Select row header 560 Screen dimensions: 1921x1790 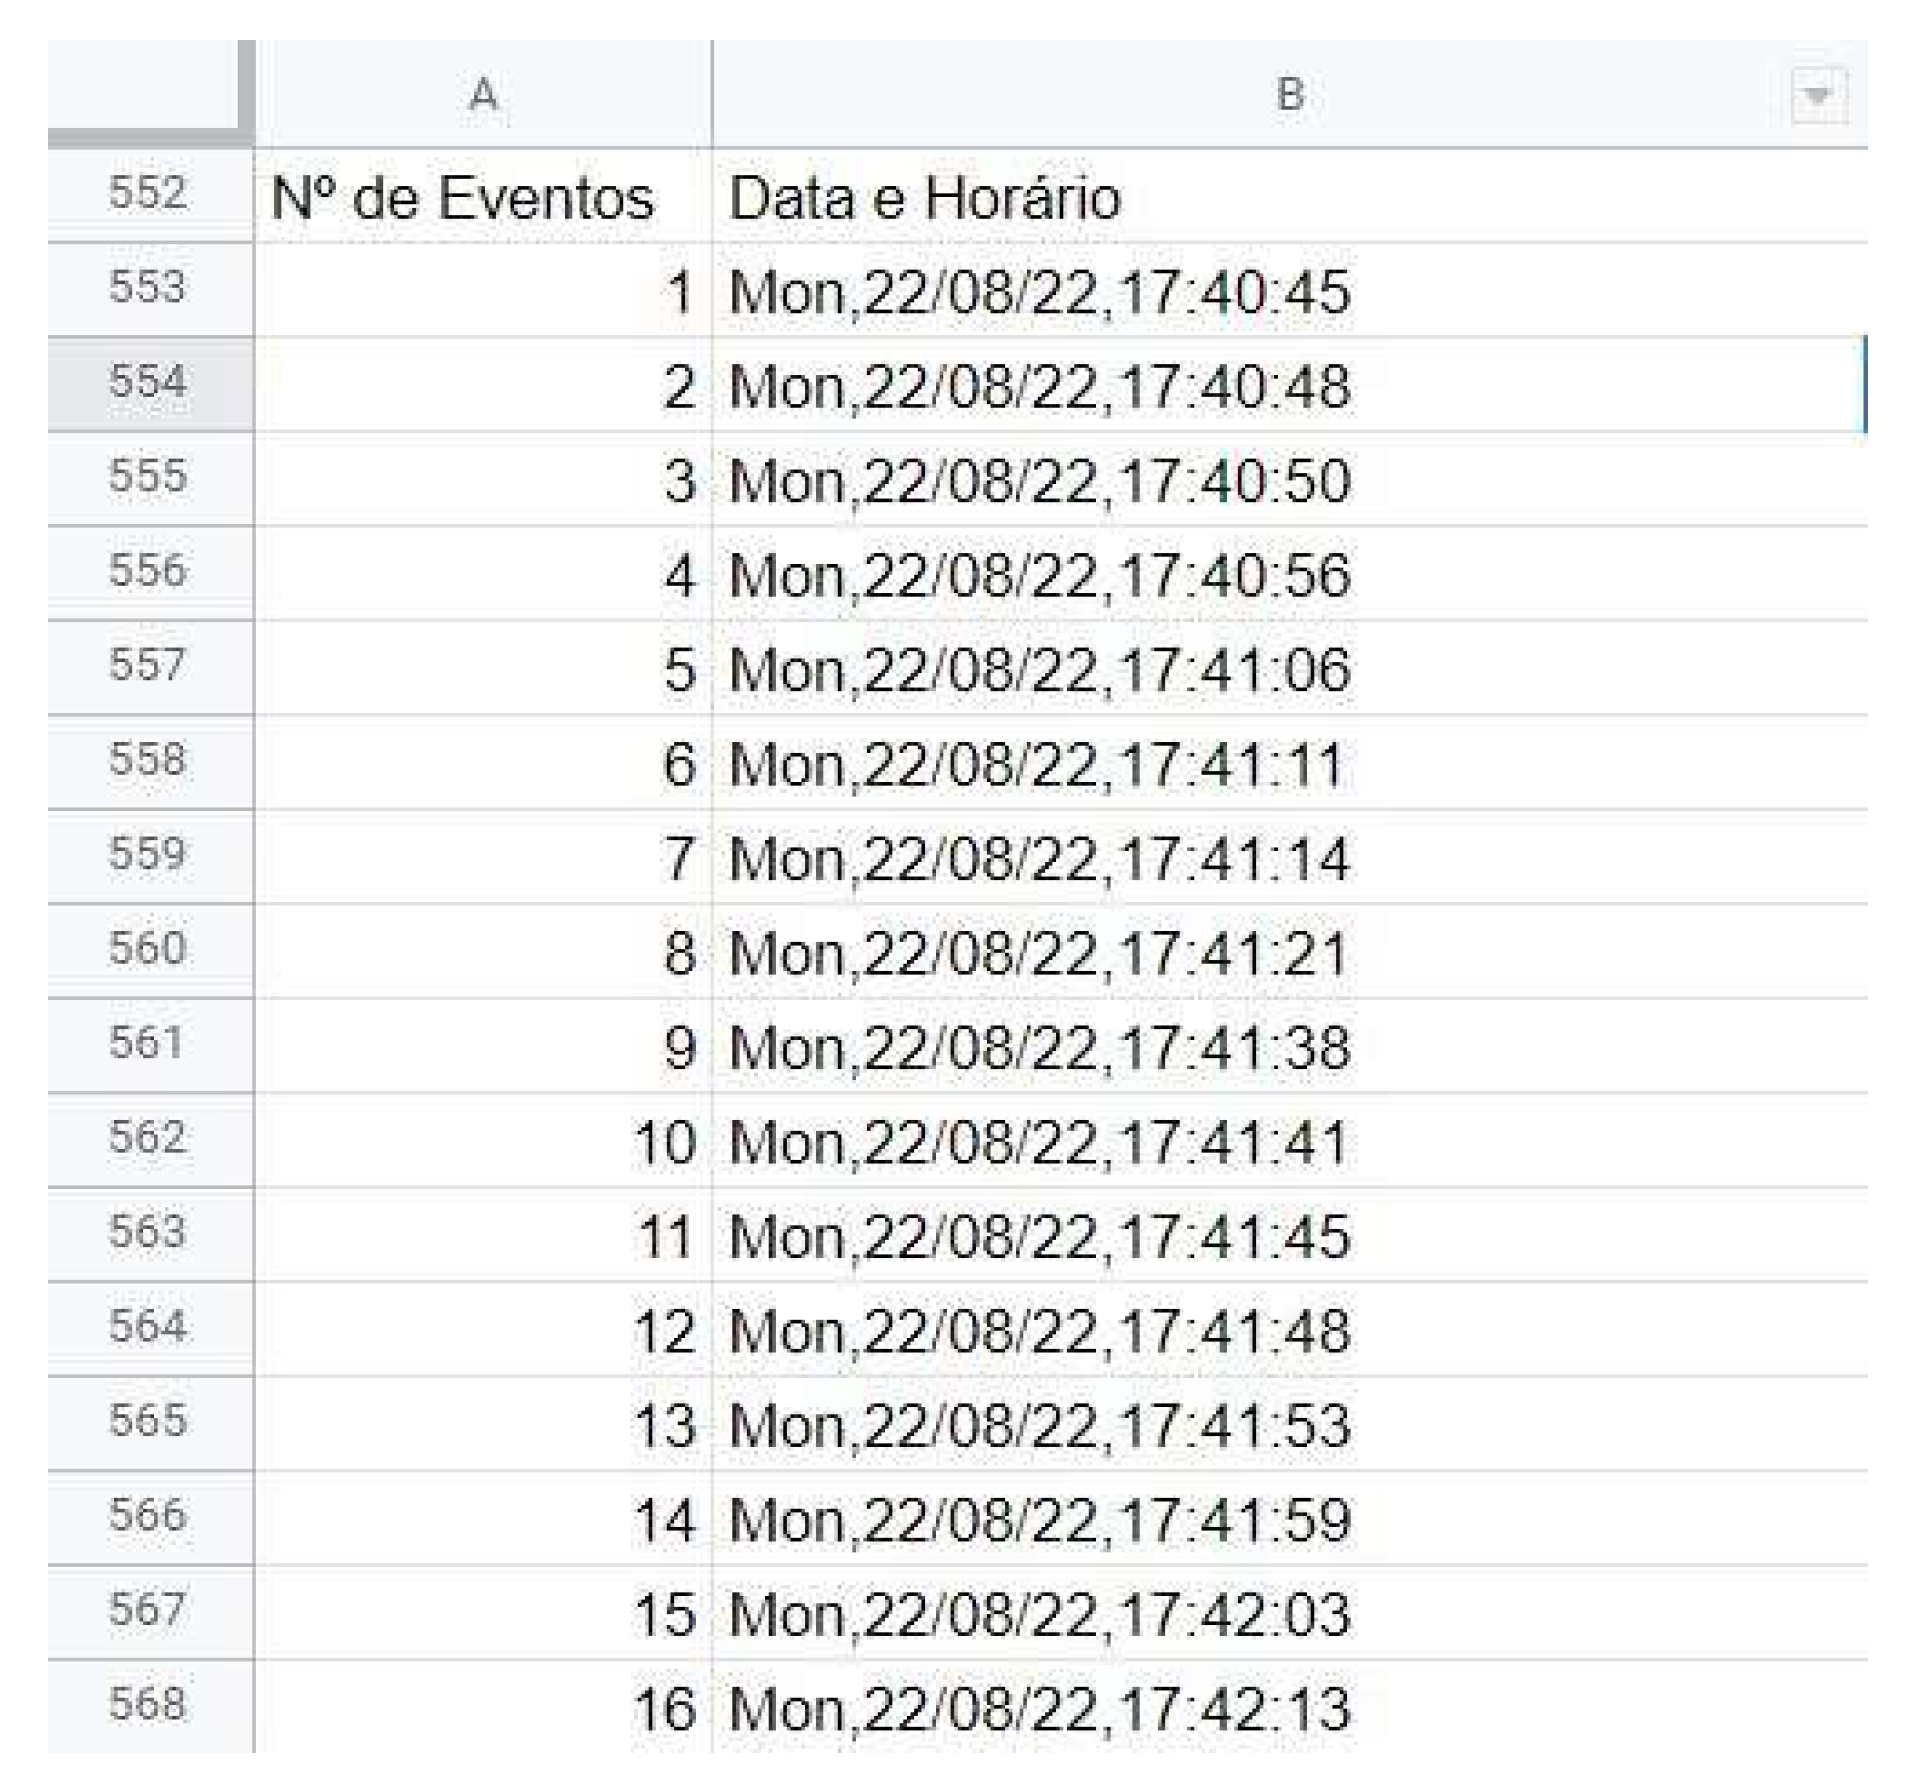click(x=148, y=949)
